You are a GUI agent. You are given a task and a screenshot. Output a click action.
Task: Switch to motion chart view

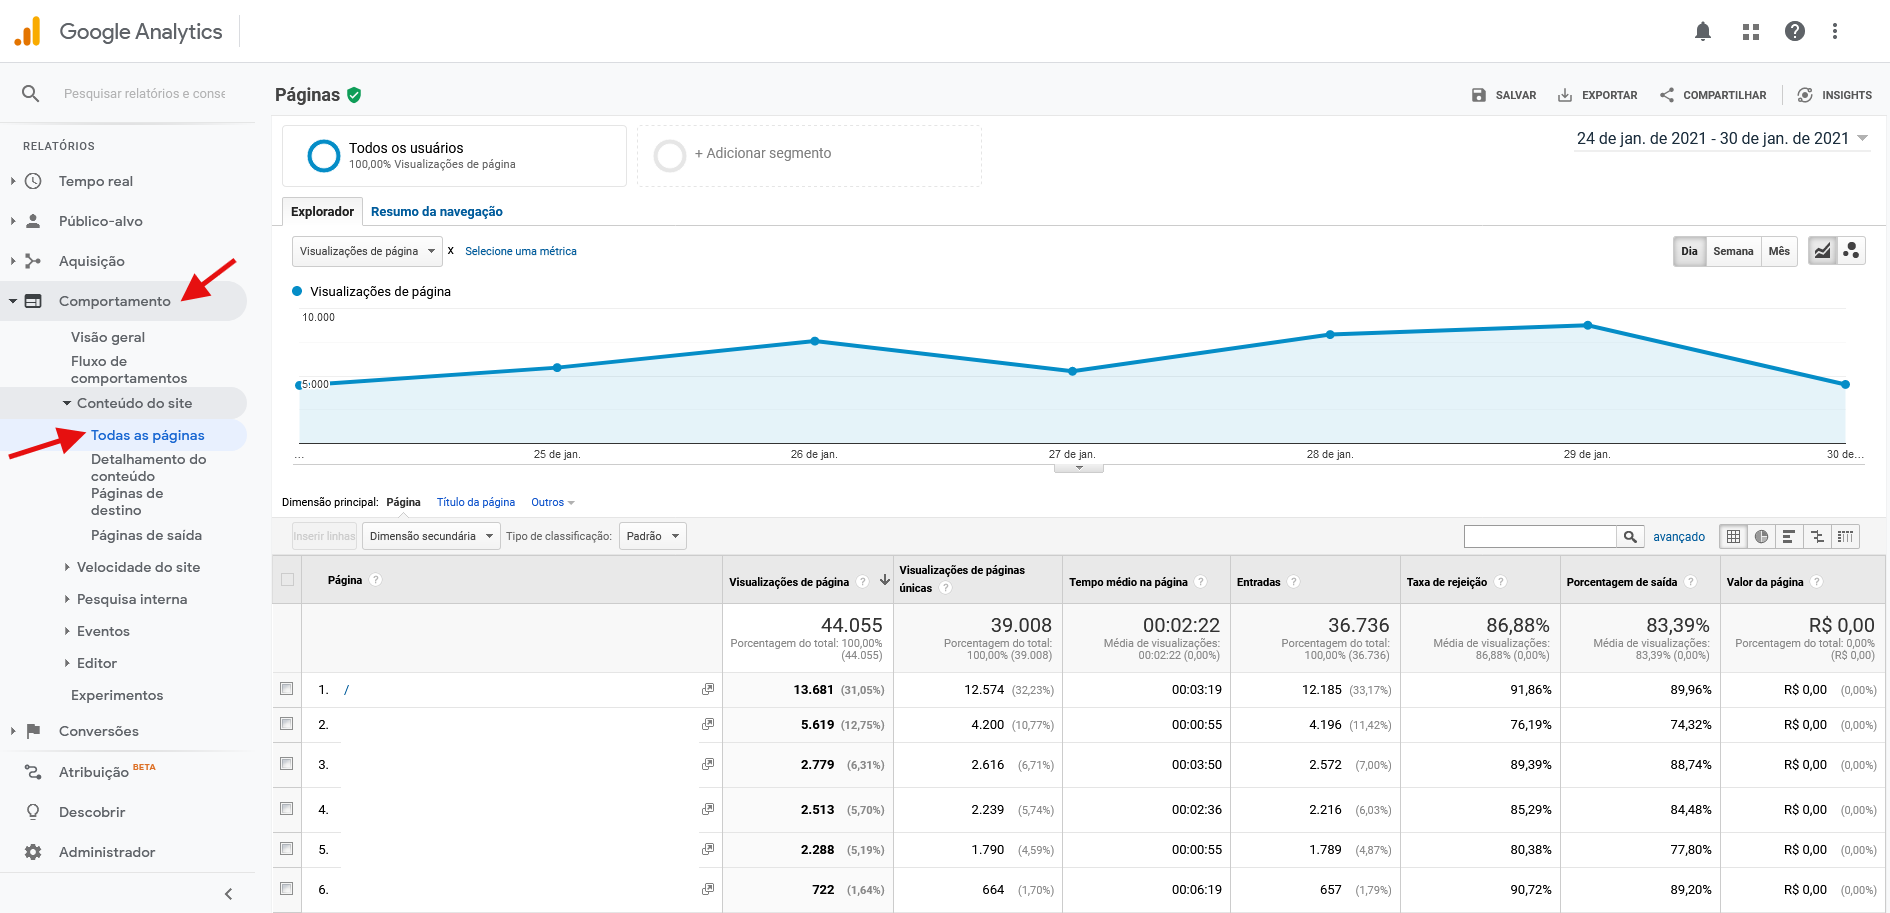click(x=1851, y=251)
